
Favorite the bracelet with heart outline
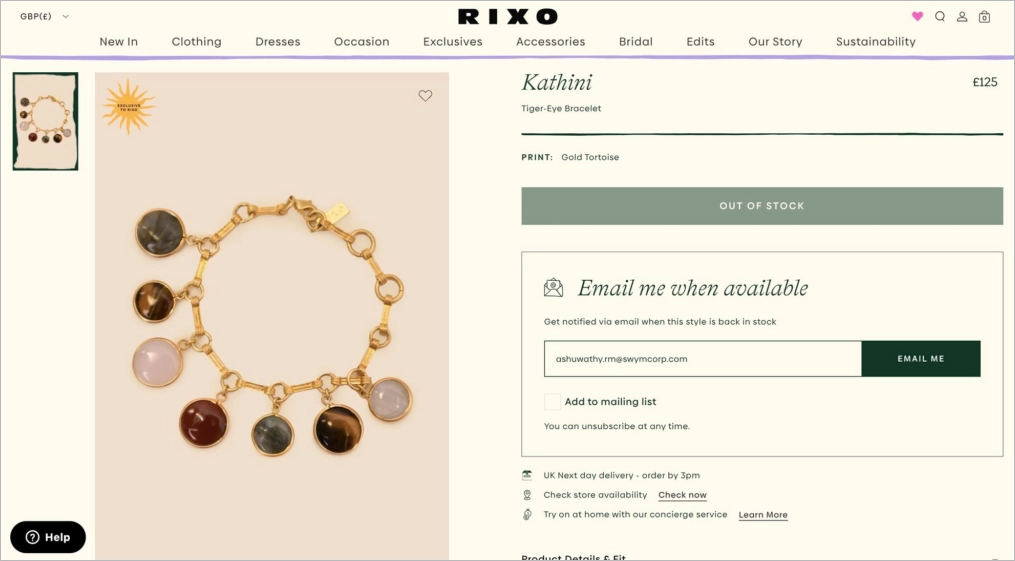coord(425,96)
